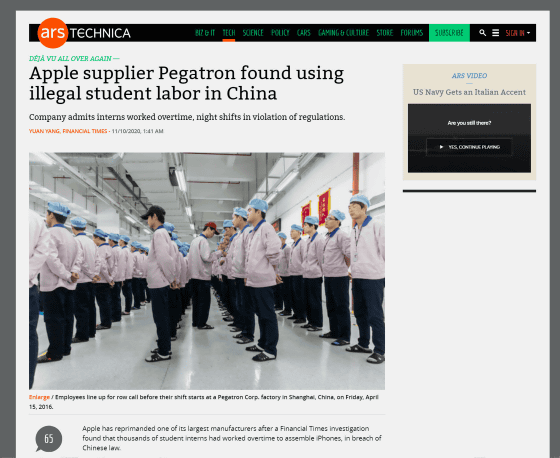Viewport: 560px width, 458px height.
Task: Visit the Store link
Action: [385, 33]
